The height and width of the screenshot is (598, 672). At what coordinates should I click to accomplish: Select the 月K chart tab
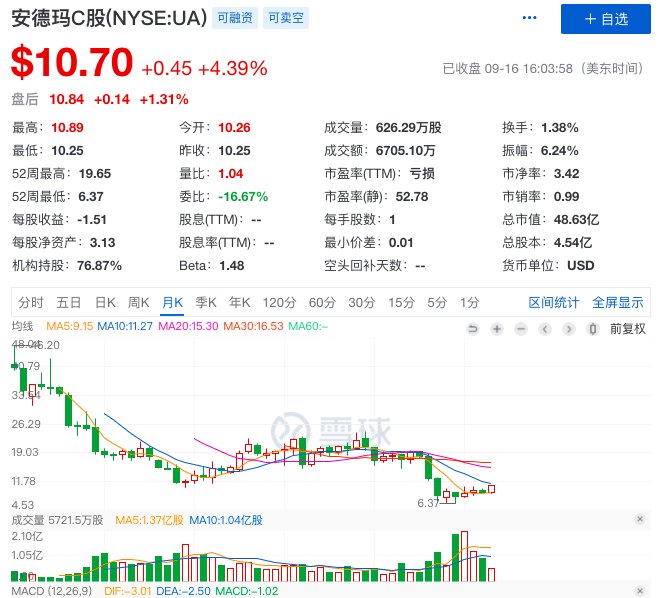tap(172, 303)
